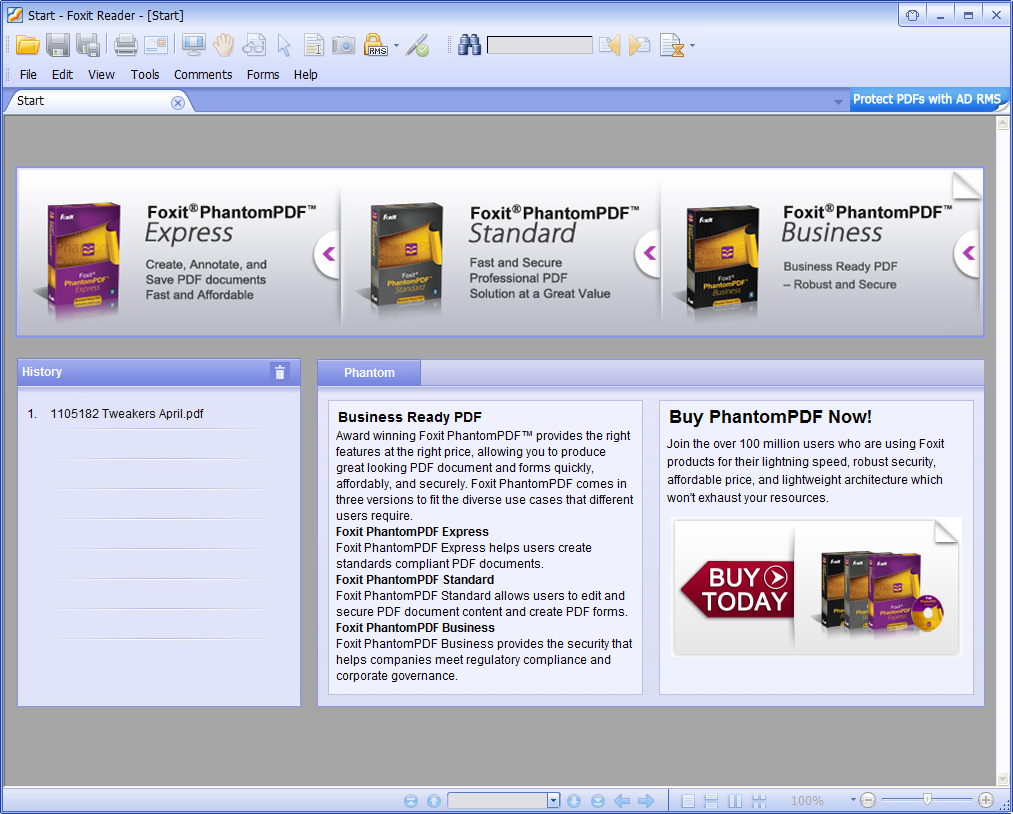Open the page number combo box
Viewport: 1013px width, 814px height.
pyautogui.click(x=503, y=801)
